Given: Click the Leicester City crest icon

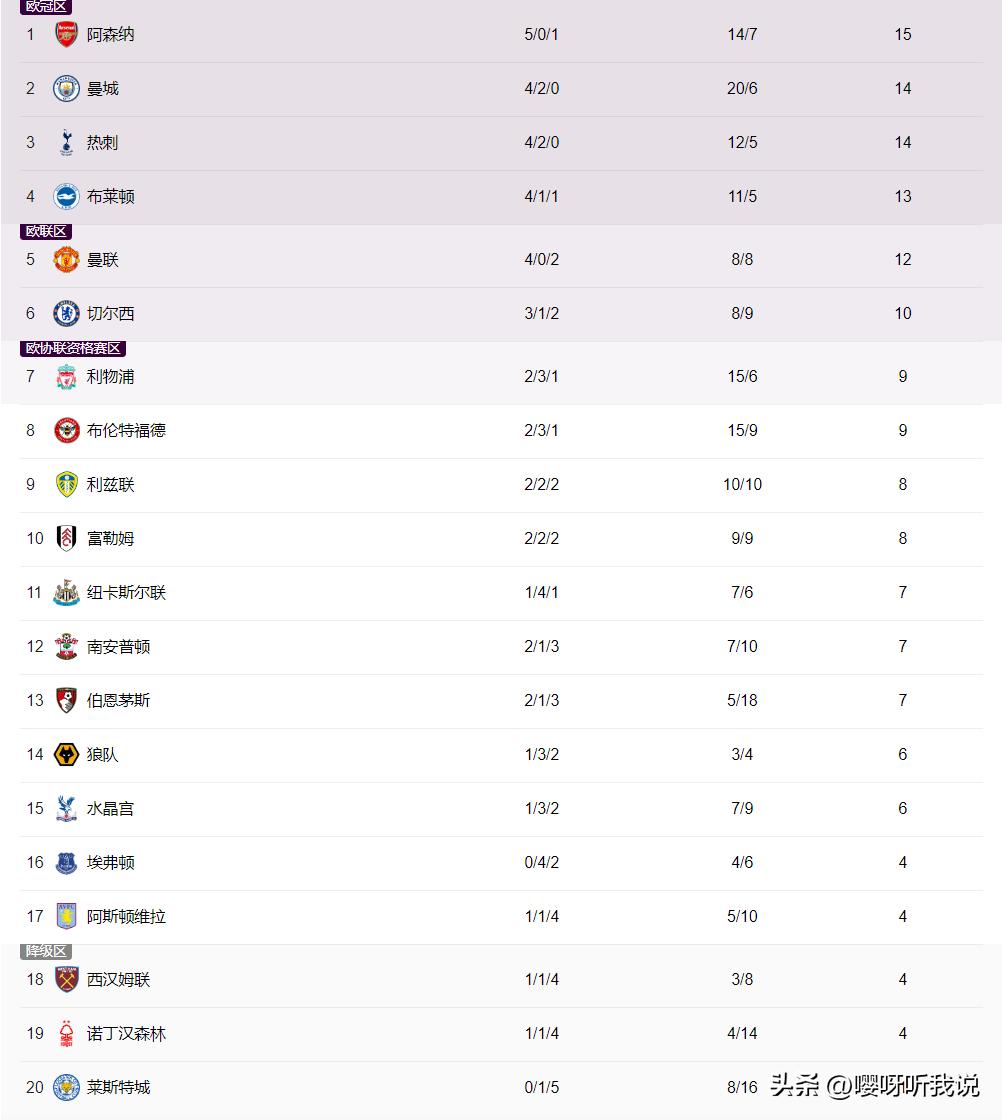Looking at the screenshot, I should (x=66, y=1087).
